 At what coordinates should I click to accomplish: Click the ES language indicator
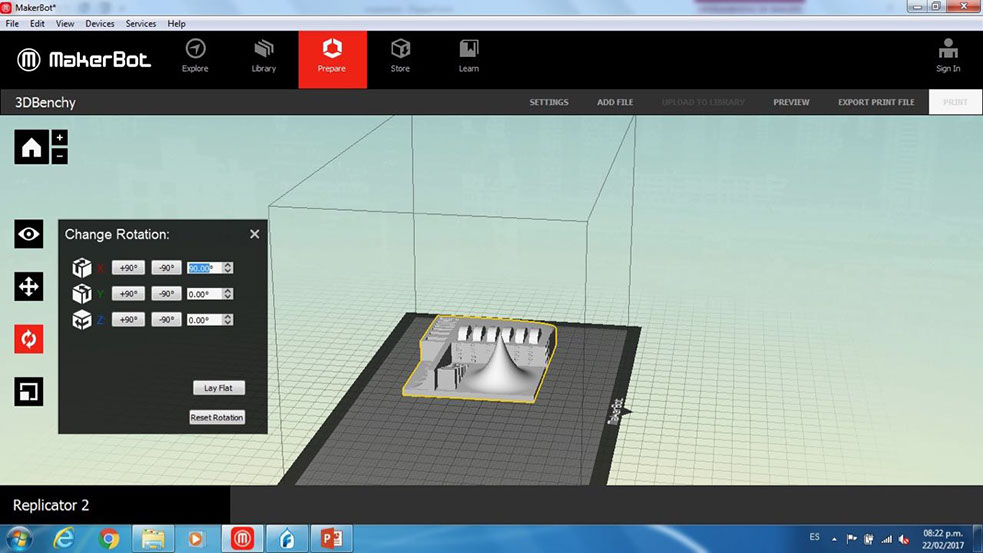click(x=814, y=537)
